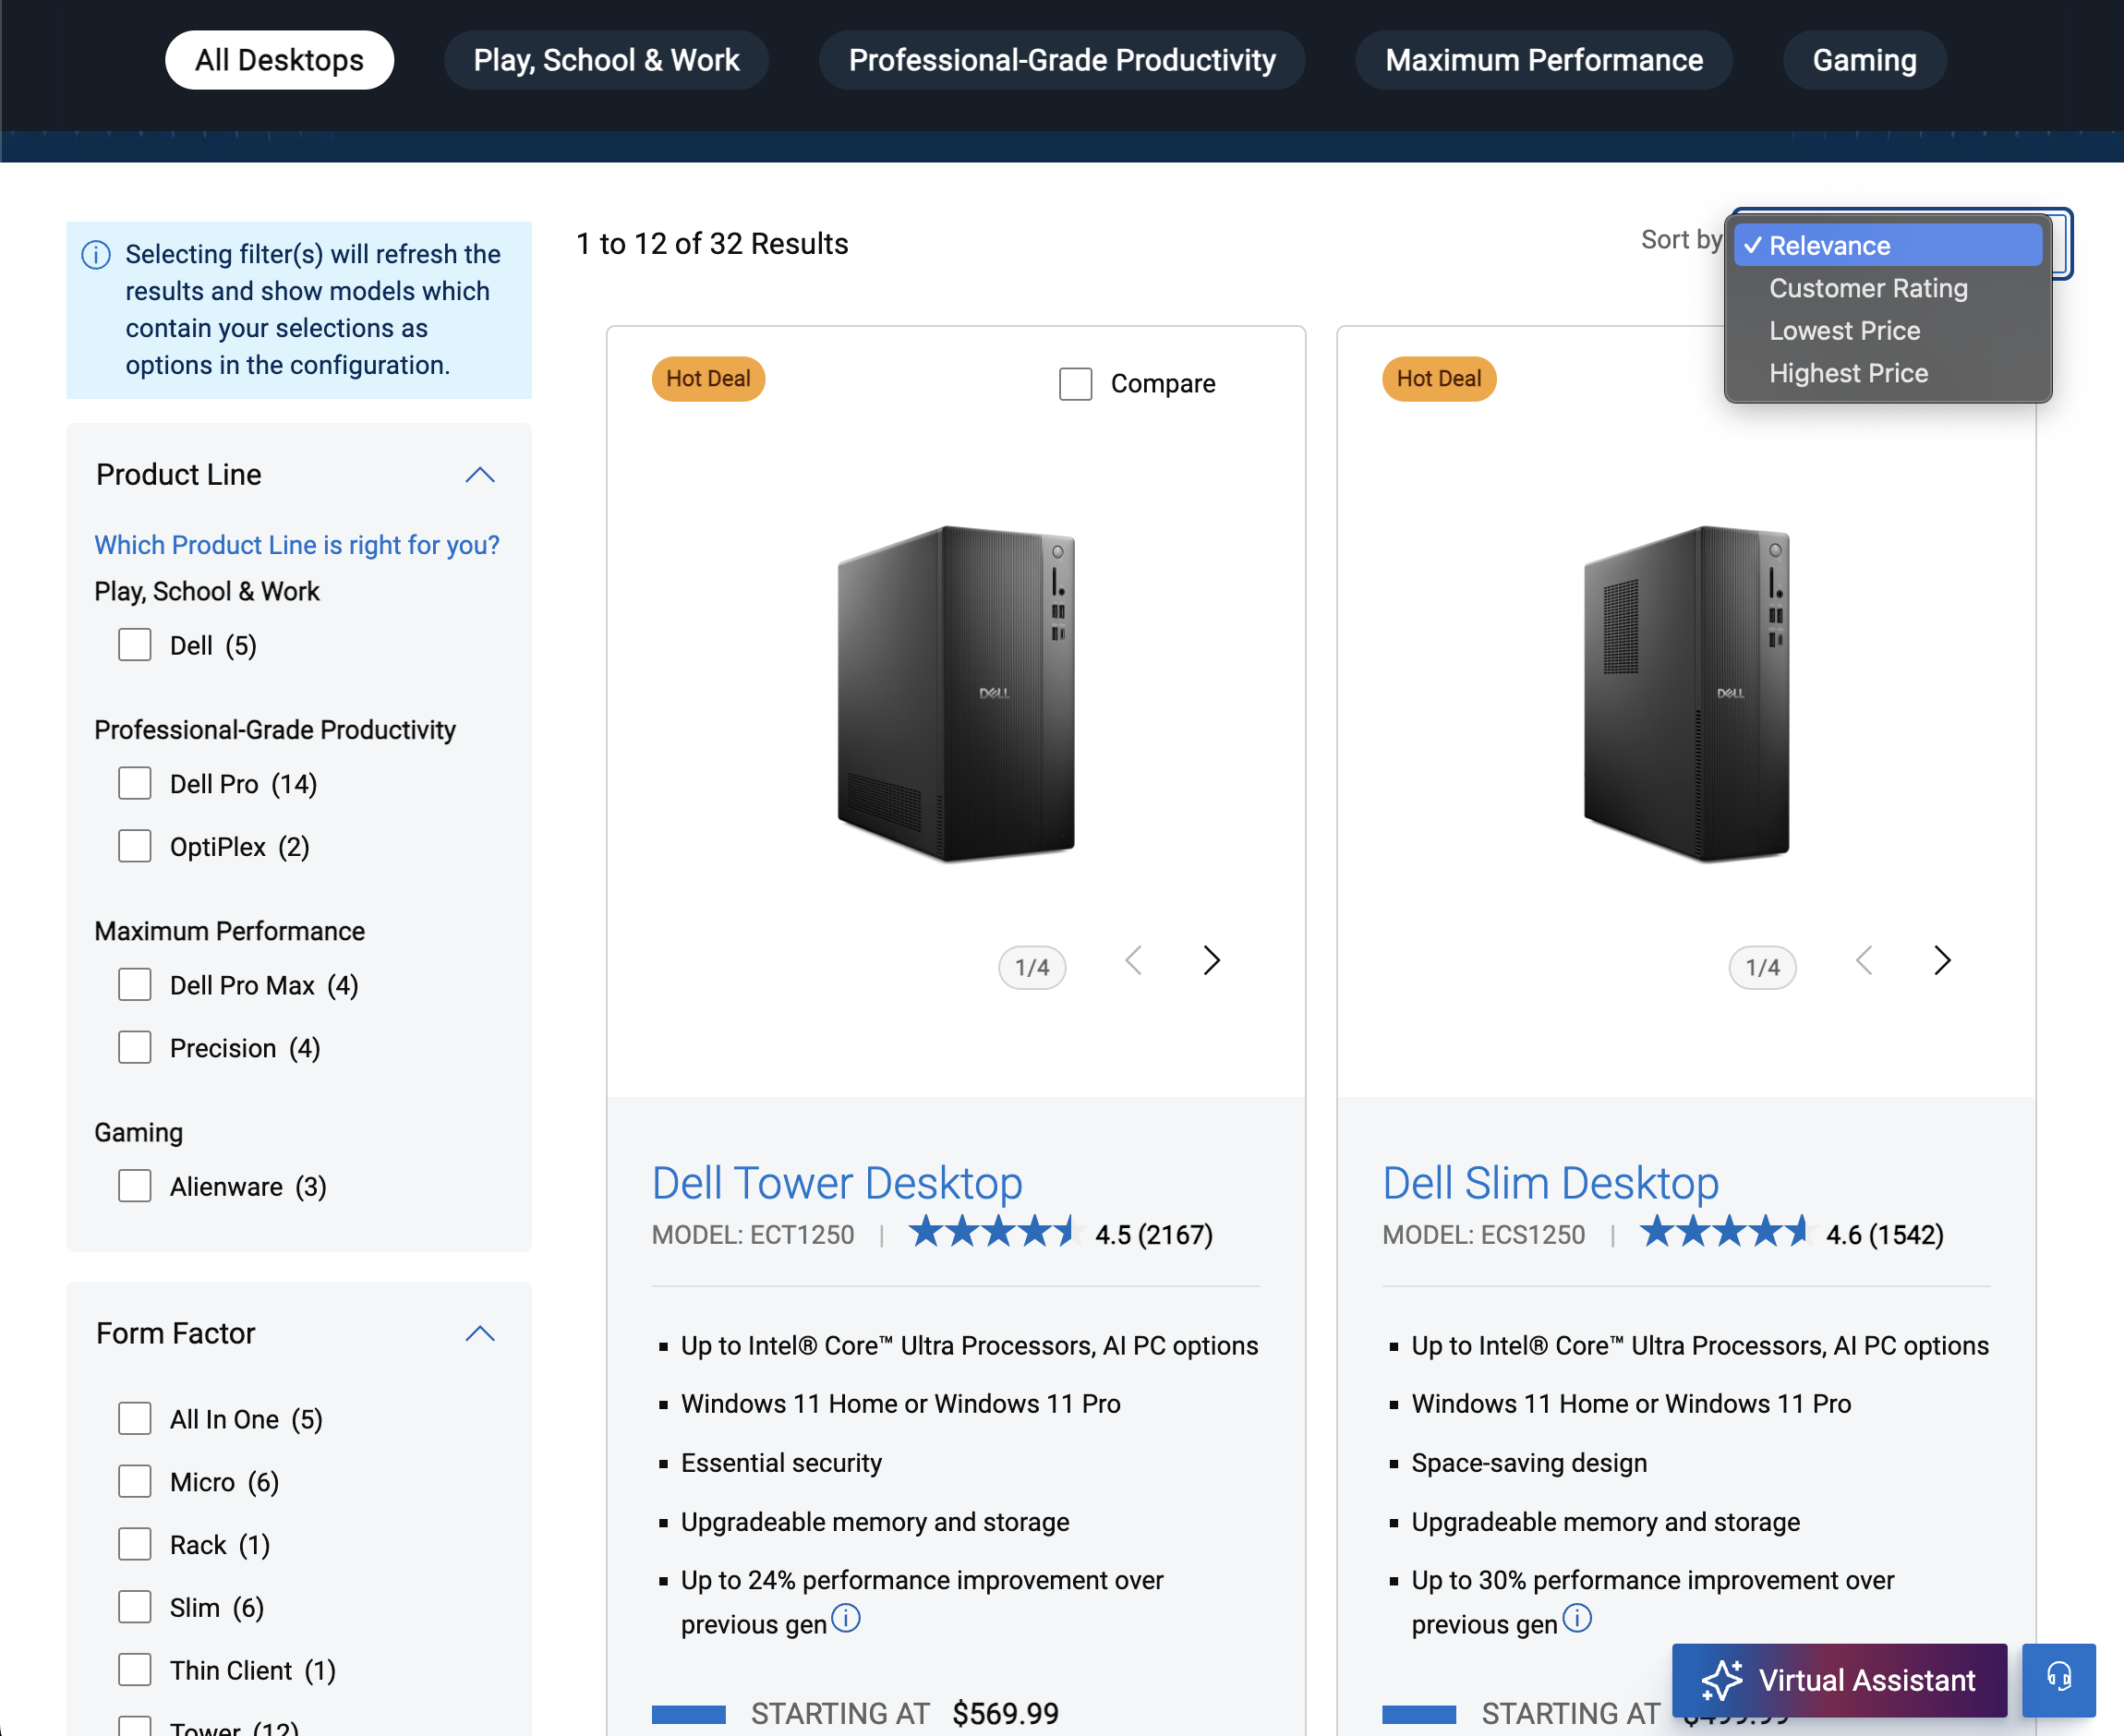Click the next image arrow on Dell Tower Desktop
The image size is (2124, 1736).
click(1211, 960)
